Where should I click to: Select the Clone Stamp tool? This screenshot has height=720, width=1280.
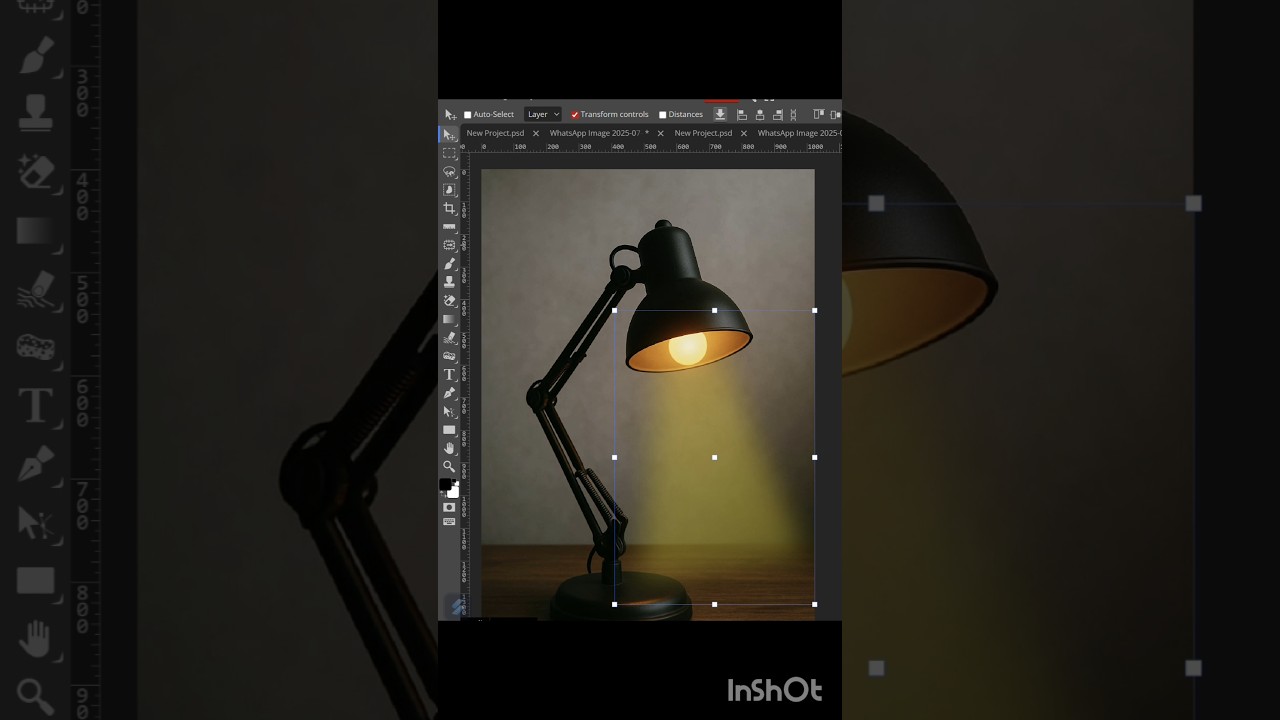[x=449, y=282]
